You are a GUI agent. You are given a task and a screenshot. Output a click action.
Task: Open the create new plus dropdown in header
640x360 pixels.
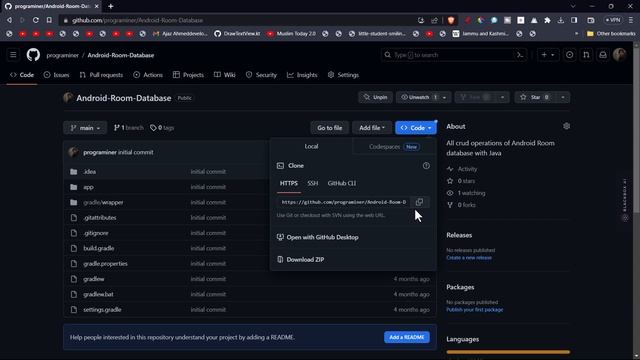pyautogui.click(x=548, y=55)
